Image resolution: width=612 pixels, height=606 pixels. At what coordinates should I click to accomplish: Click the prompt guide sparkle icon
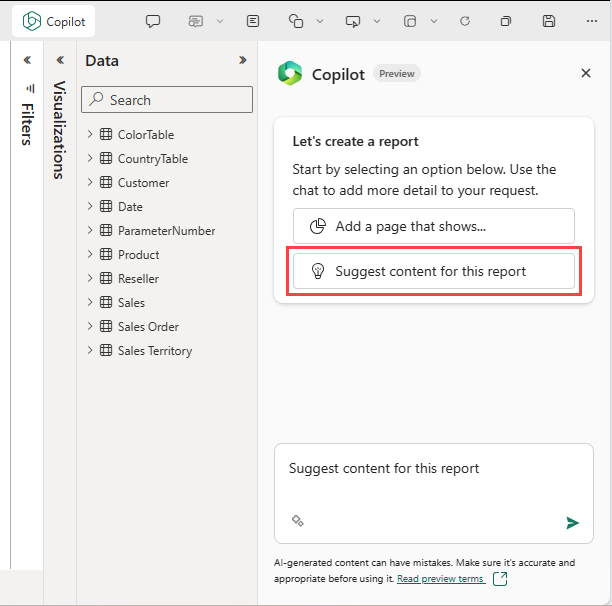(x=298, y=521)
